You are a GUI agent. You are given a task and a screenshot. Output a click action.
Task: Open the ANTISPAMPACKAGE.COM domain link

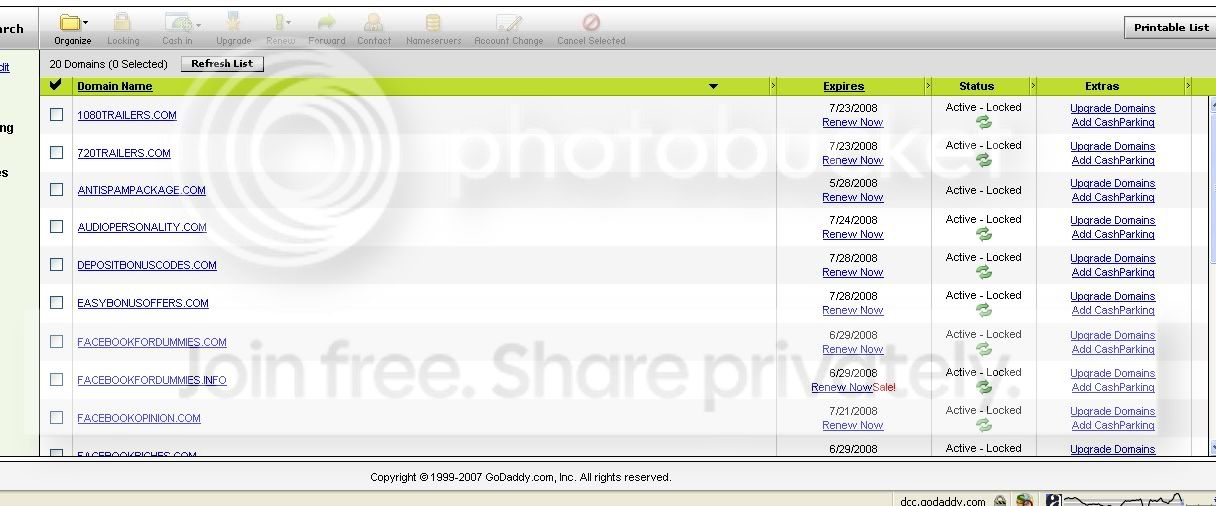[142, 190]
